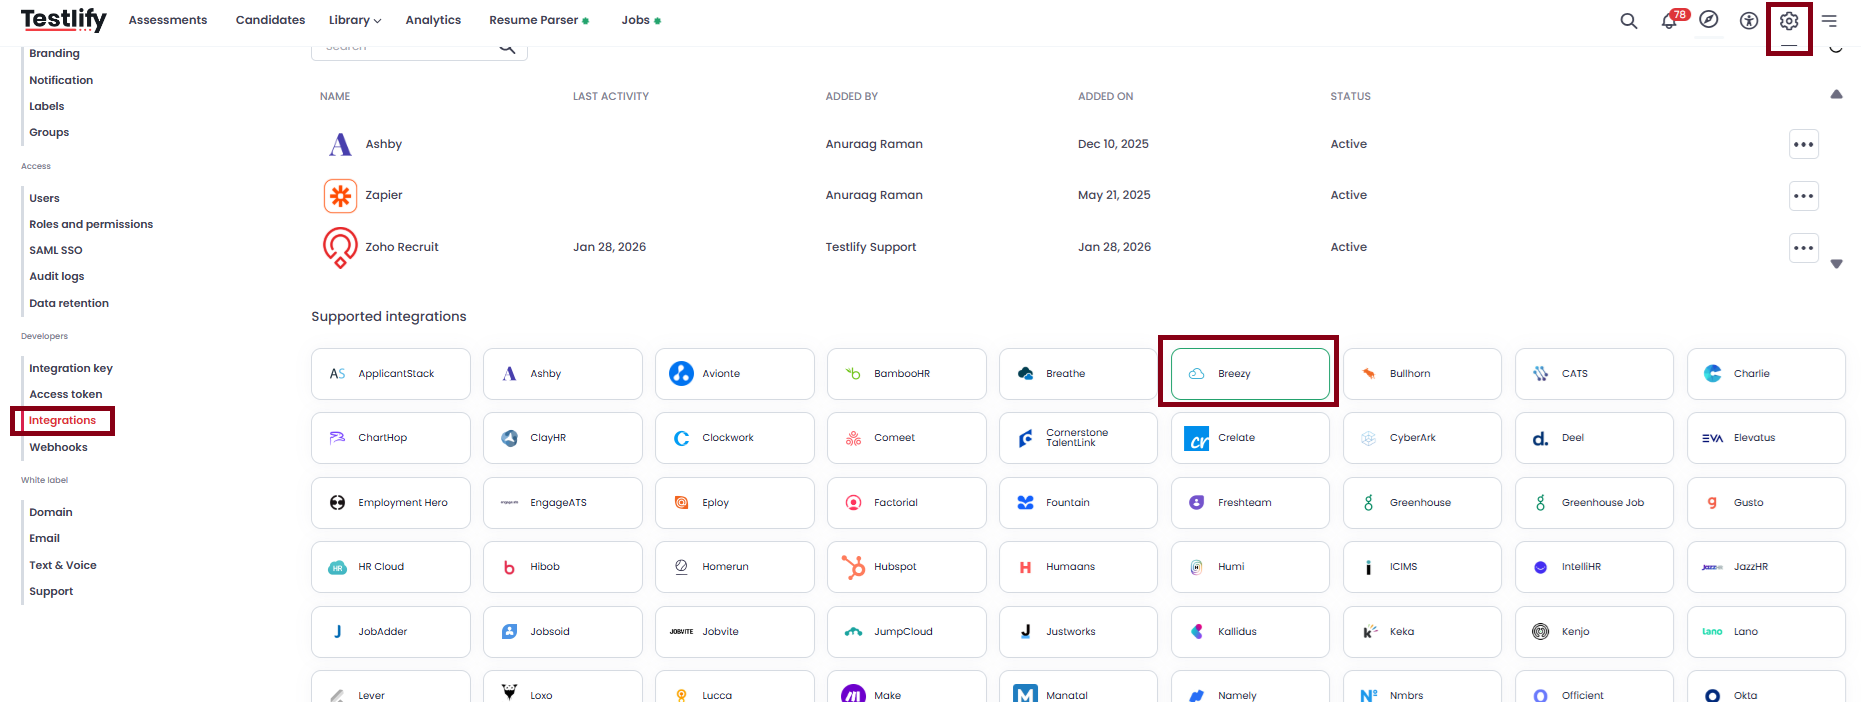Open the settings gear icon
Viewport: 1861px width, 702px height.
coord(1789,21)
